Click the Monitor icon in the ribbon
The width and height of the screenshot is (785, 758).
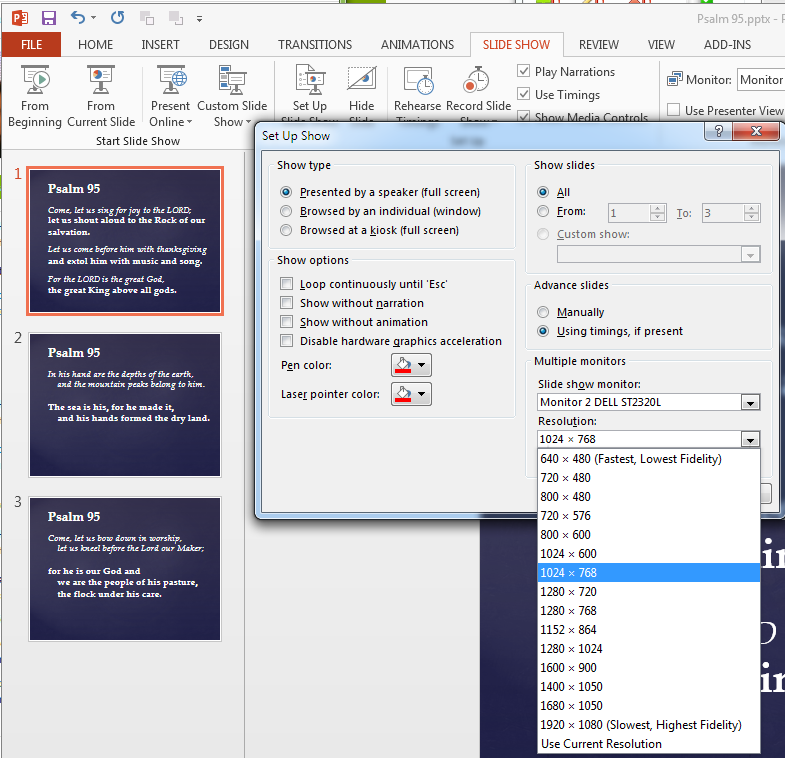click(674, 79)
